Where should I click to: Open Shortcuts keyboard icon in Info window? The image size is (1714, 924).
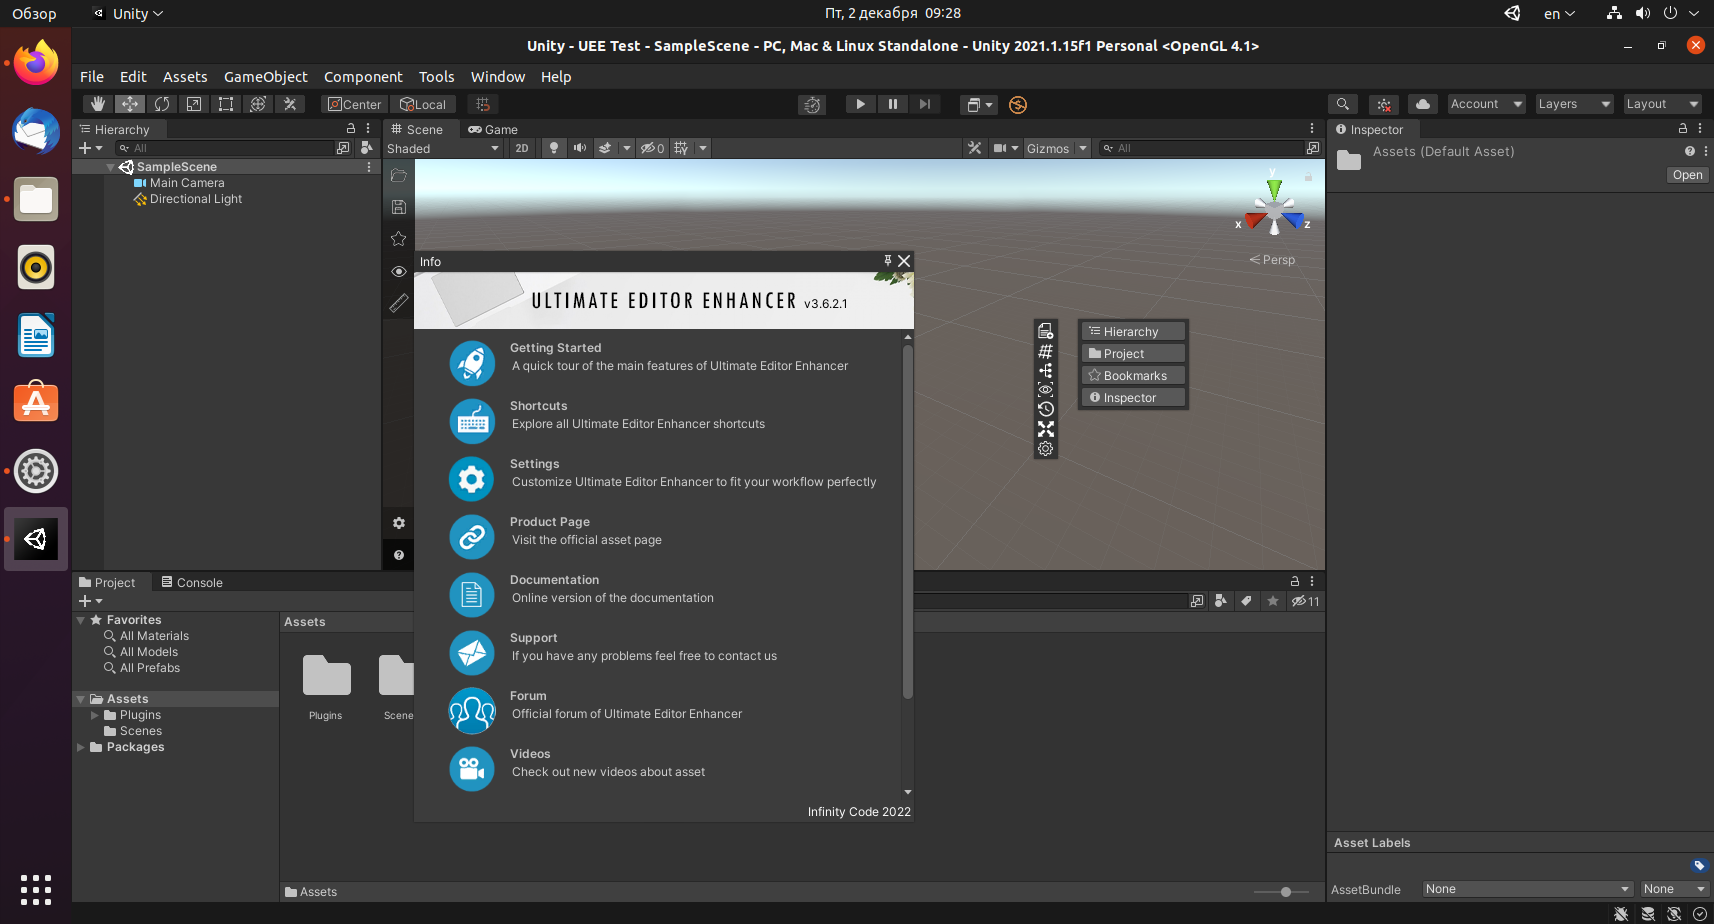pyautogui.click(x=472, y=421)
